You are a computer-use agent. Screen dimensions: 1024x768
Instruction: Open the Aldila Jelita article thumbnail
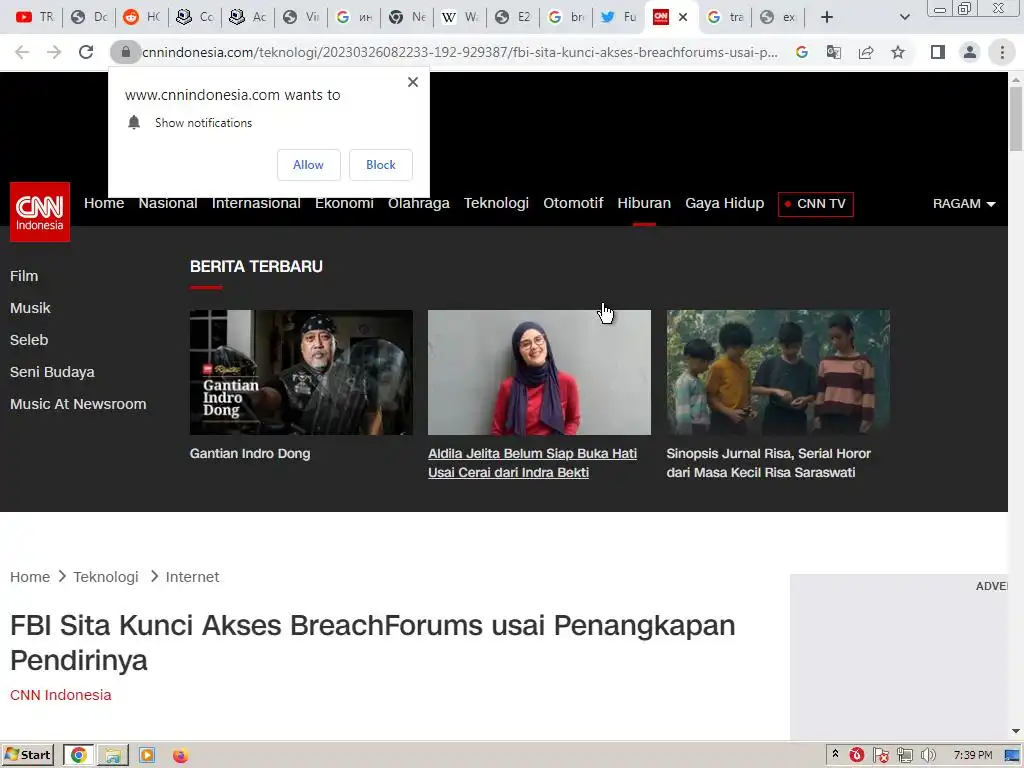click(539, 372)
